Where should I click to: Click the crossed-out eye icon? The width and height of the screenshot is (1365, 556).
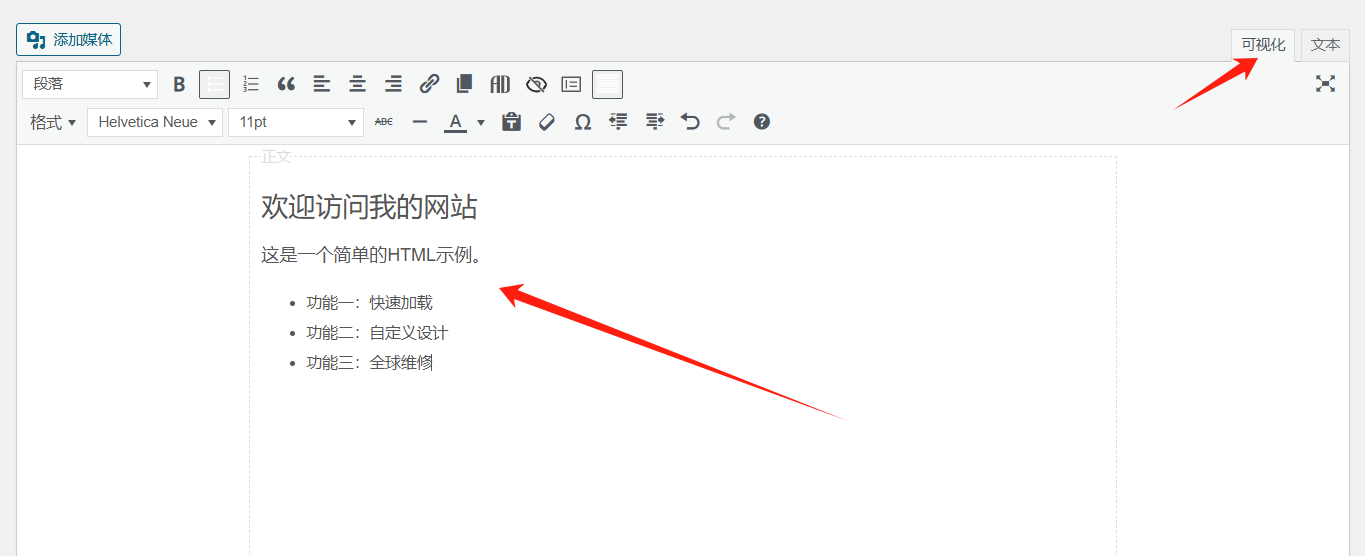coord(536,84)
